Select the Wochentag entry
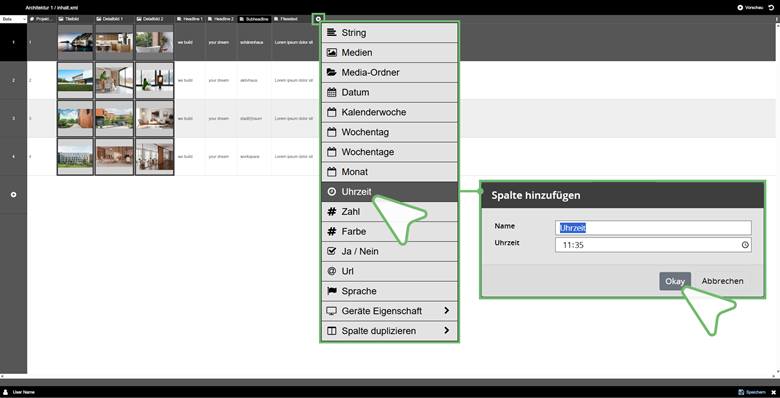Viewport: 780px width, 398px height. point(389,132)
